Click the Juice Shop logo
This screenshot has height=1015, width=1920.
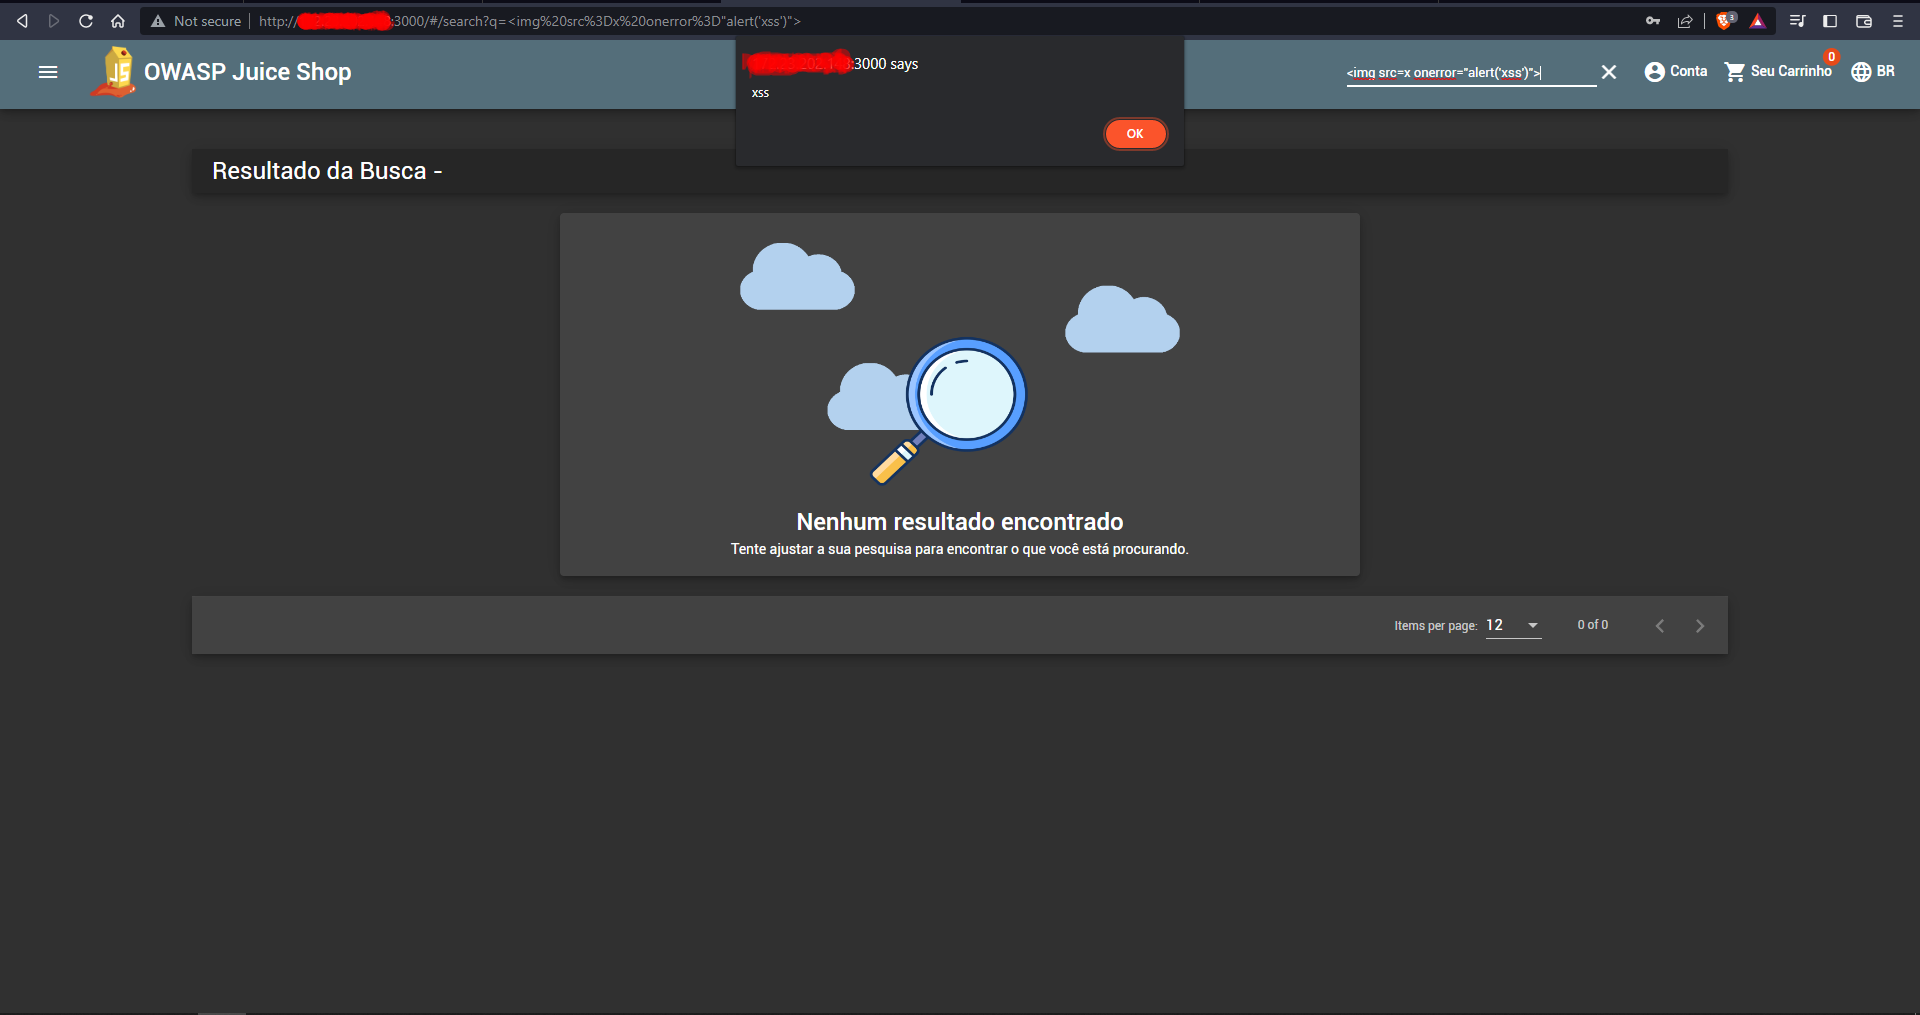(113, 72)
